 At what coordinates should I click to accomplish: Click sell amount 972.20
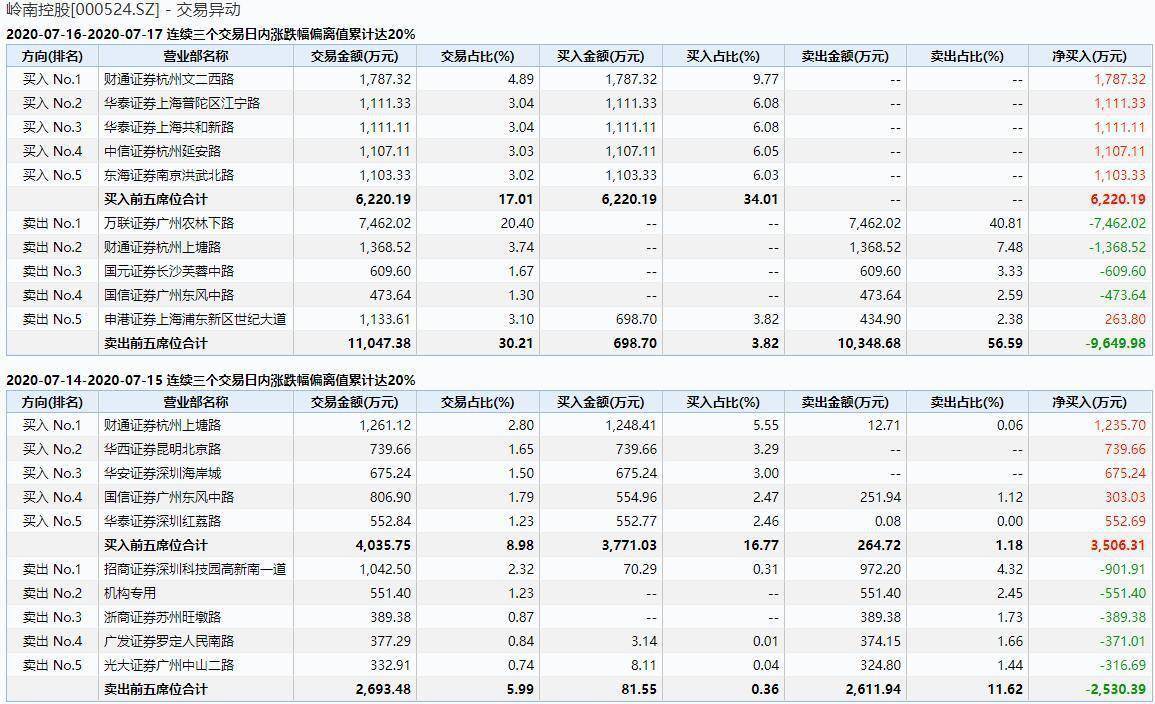[x=880, y=569]
